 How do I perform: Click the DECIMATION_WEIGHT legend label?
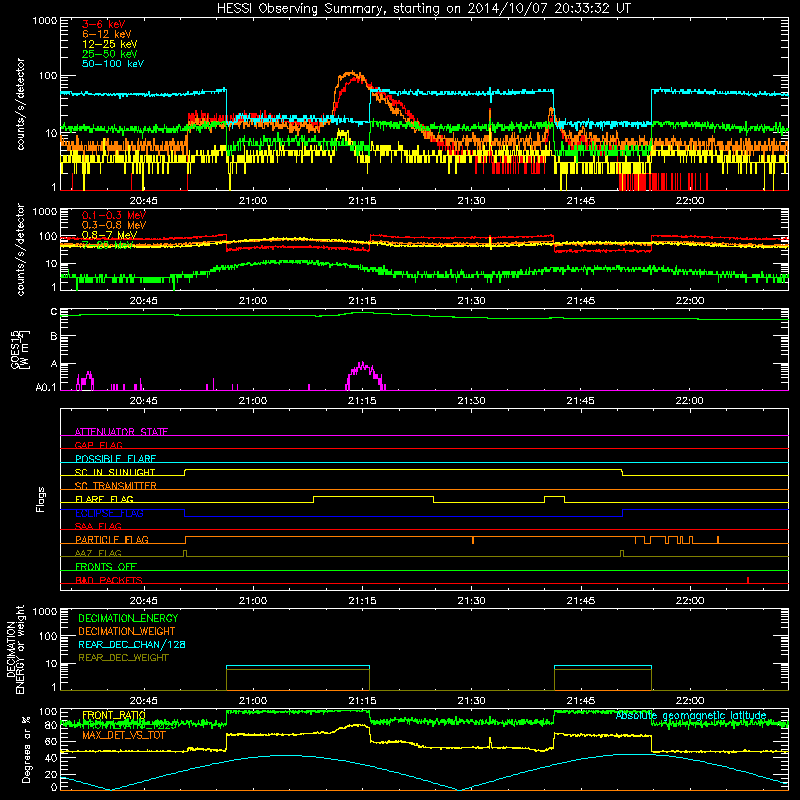click(x=127, y=631)
